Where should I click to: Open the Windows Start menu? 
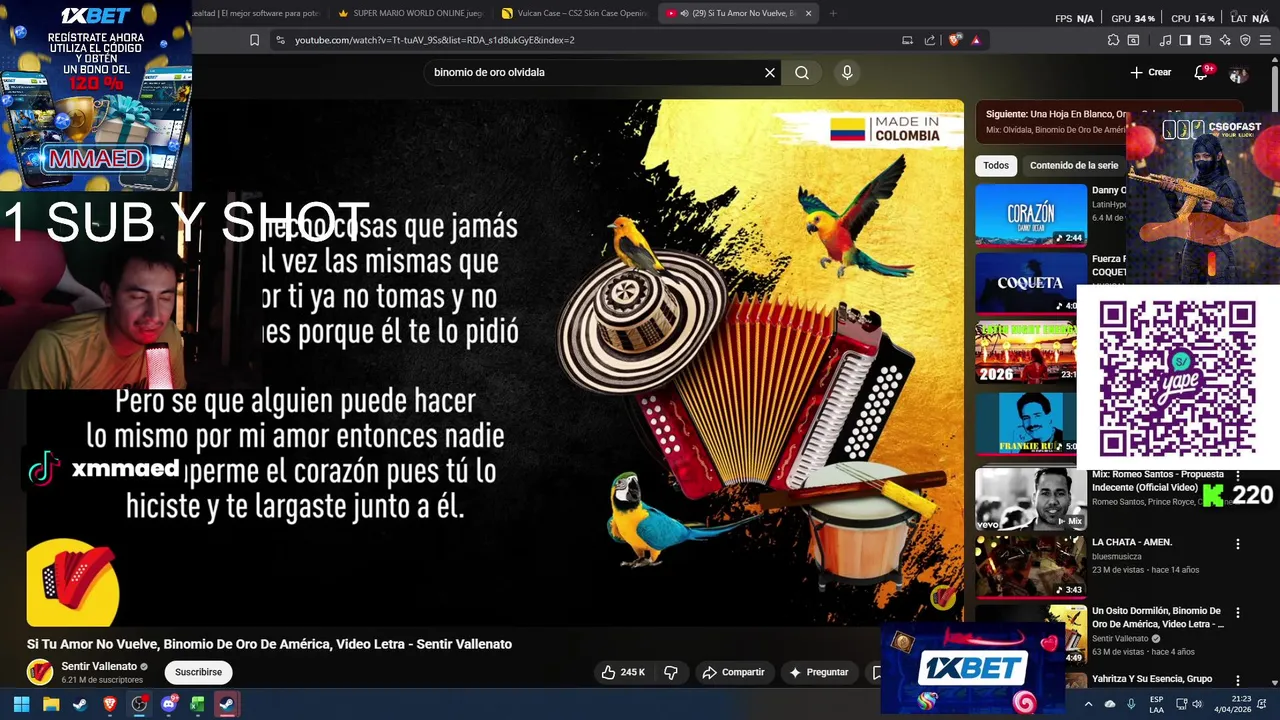pos(21,704)
